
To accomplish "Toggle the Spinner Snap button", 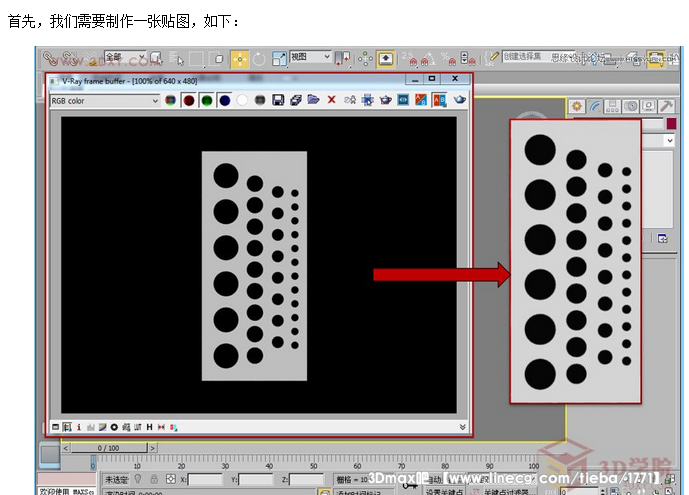I will 468,59.
